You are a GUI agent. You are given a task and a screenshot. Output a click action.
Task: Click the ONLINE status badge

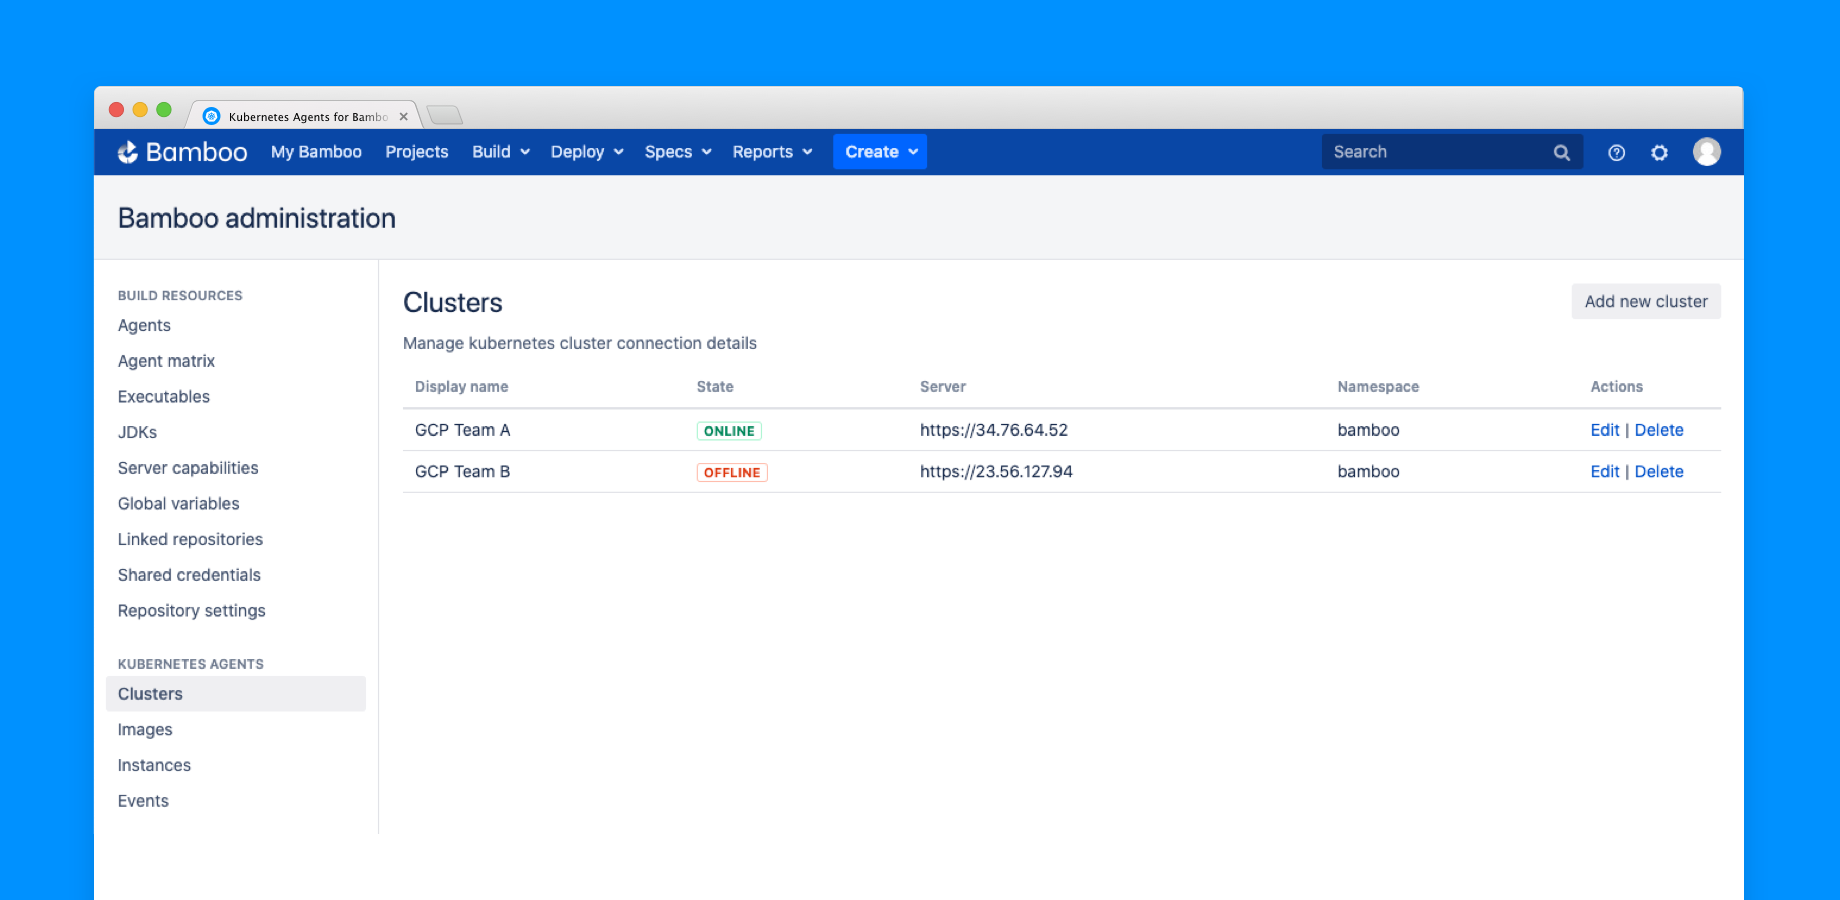729,431
